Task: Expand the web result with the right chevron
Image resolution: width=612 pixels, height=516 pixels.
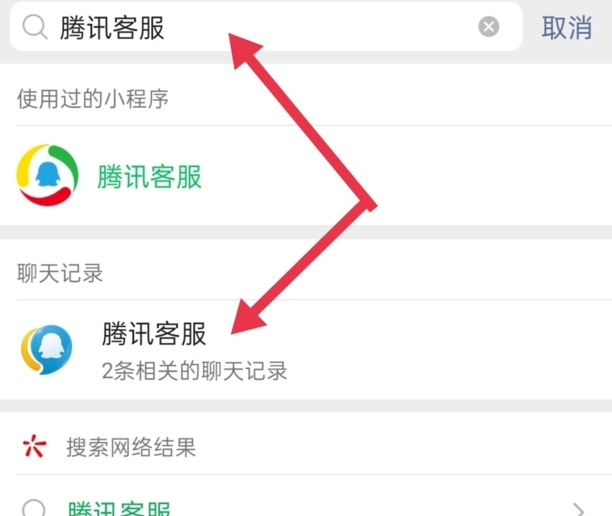Action: click(x=578, y=507)
